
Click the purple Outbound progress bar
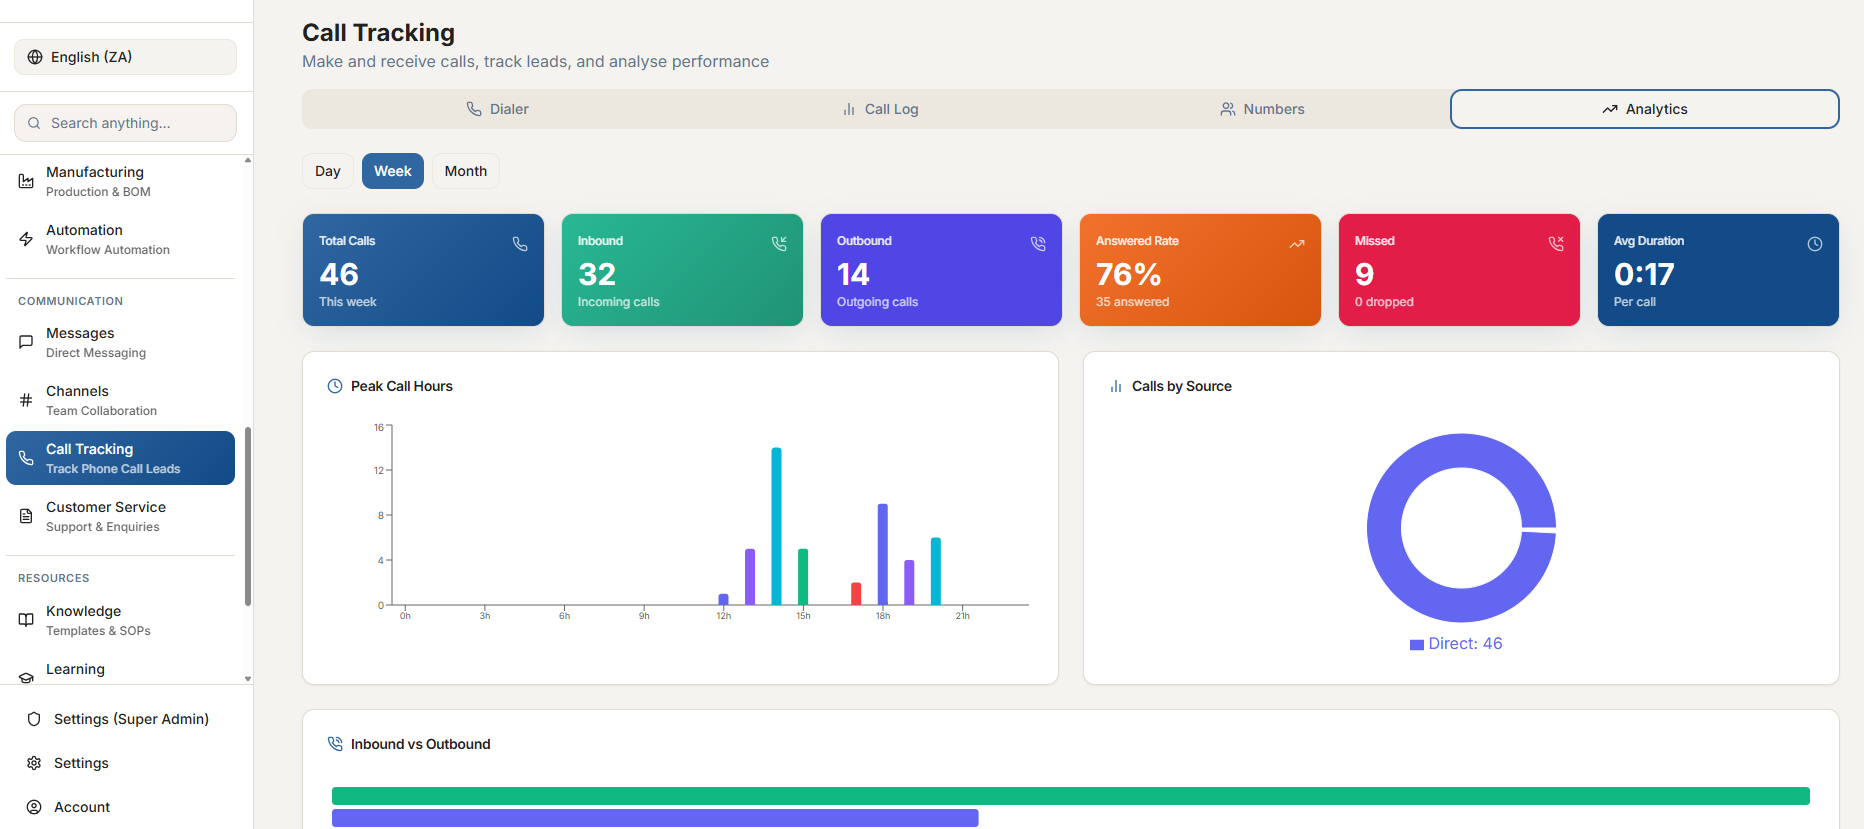pyautogui.click(x=655, y=818)
